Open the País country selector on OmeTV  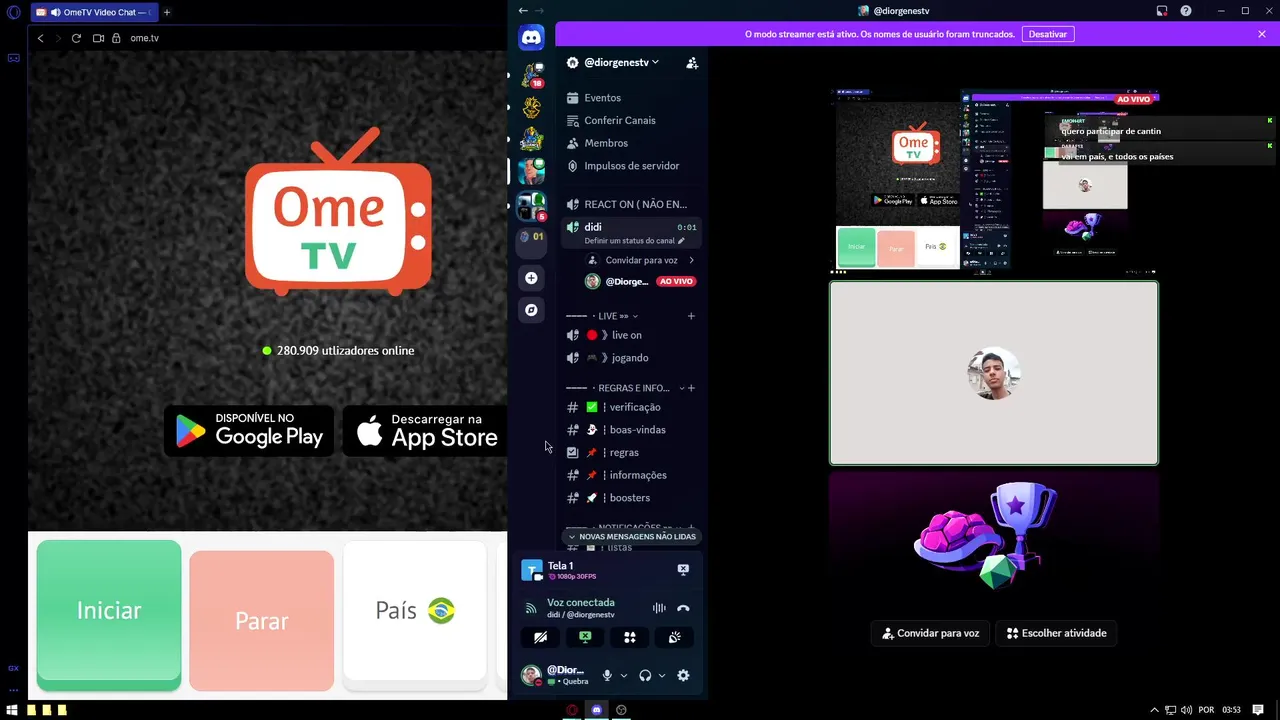(x=415, y=611)
